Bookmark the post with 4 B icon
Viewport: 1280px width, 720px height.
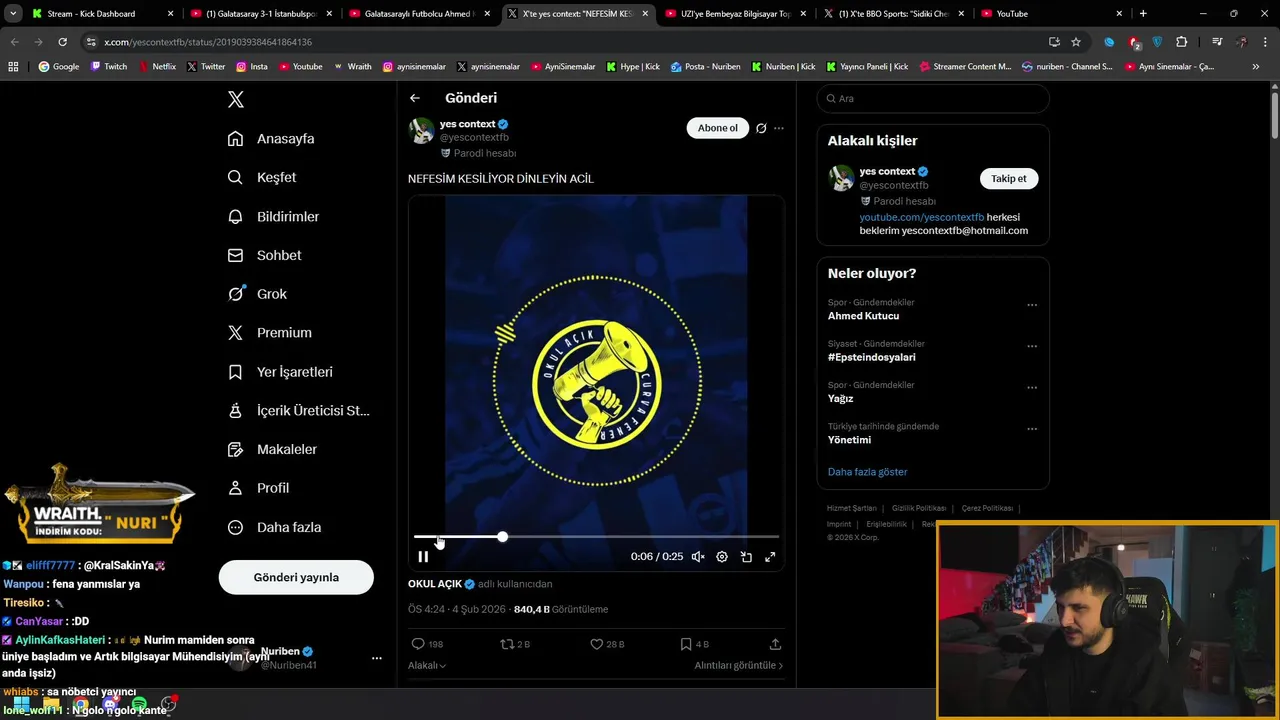(x=694, y=644)
